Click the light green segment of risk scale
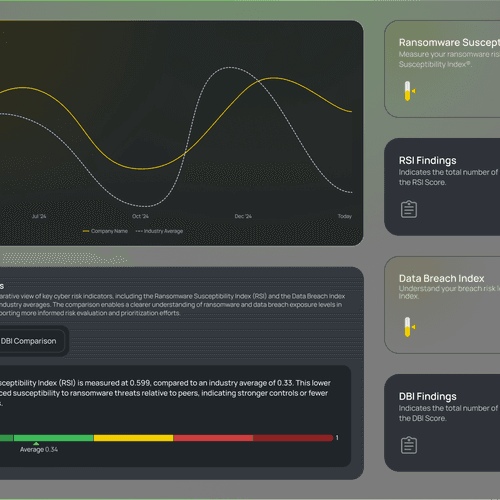This screenshot has width=500, height=500. click(x=53, y=438)
